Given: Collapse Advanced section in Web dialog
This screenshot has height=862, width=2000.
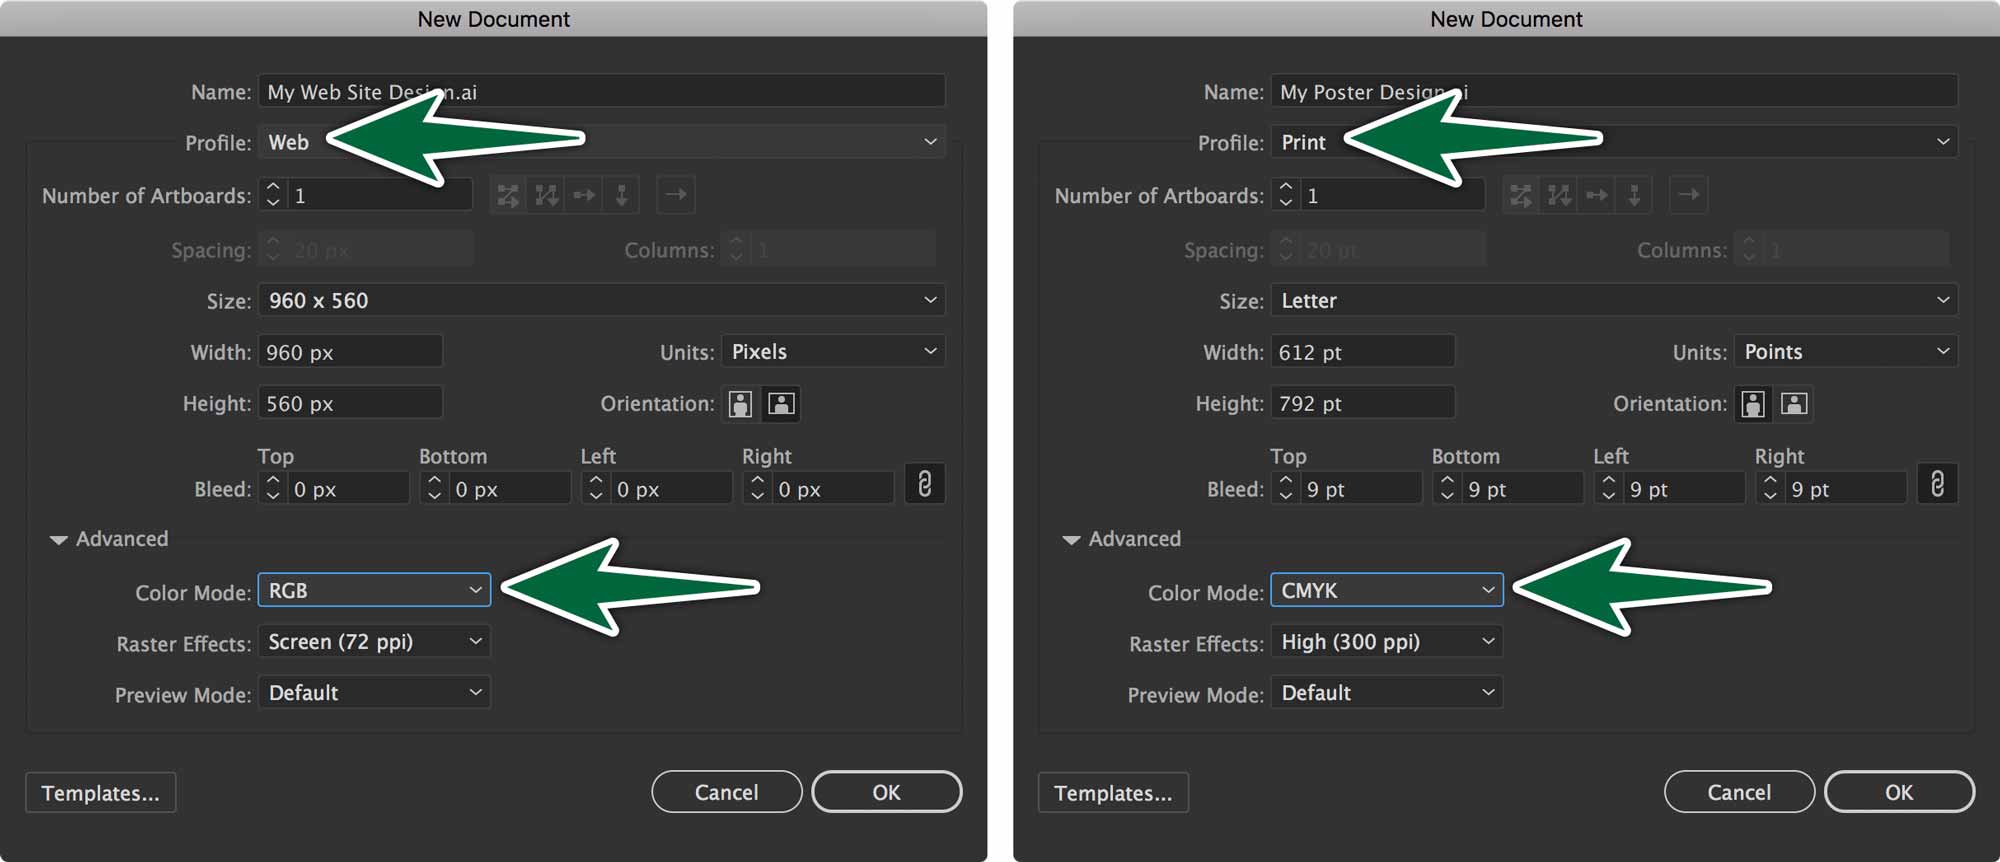Looking at the screenshot, I should coord(59,540).
